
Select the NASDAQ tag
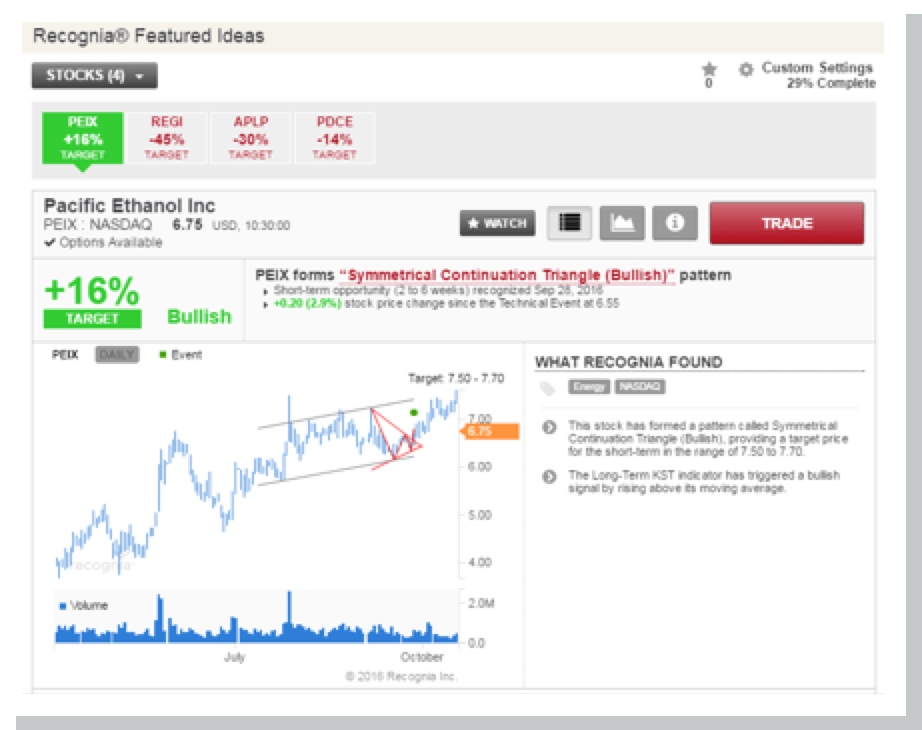coord(640,386)
